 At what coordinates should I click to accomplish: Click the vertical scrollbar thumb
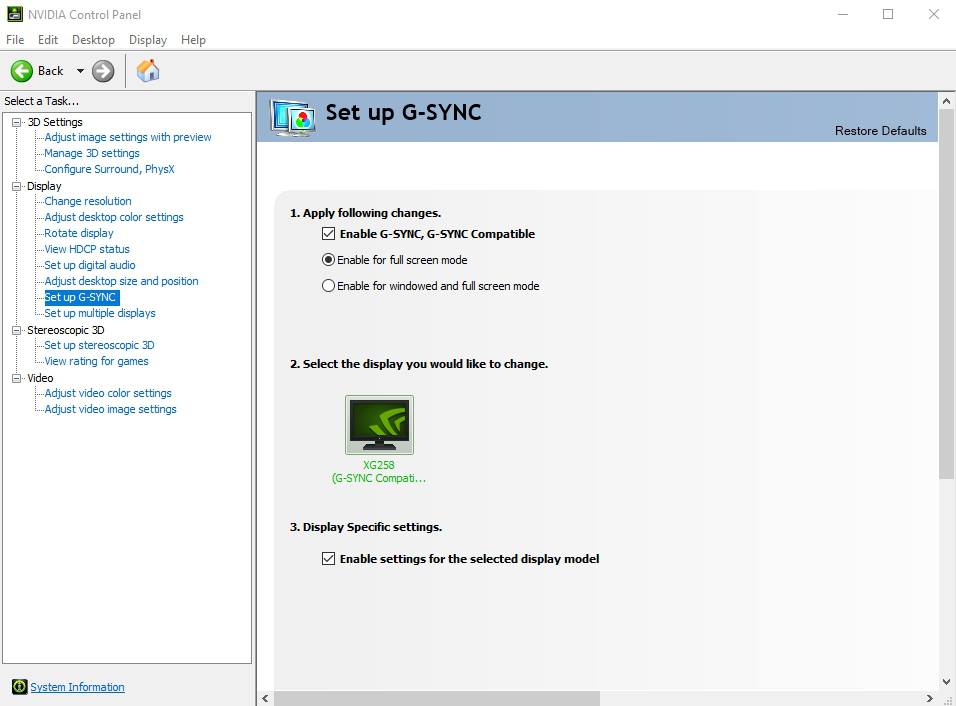pyautogui.click(x=946, y=294)
